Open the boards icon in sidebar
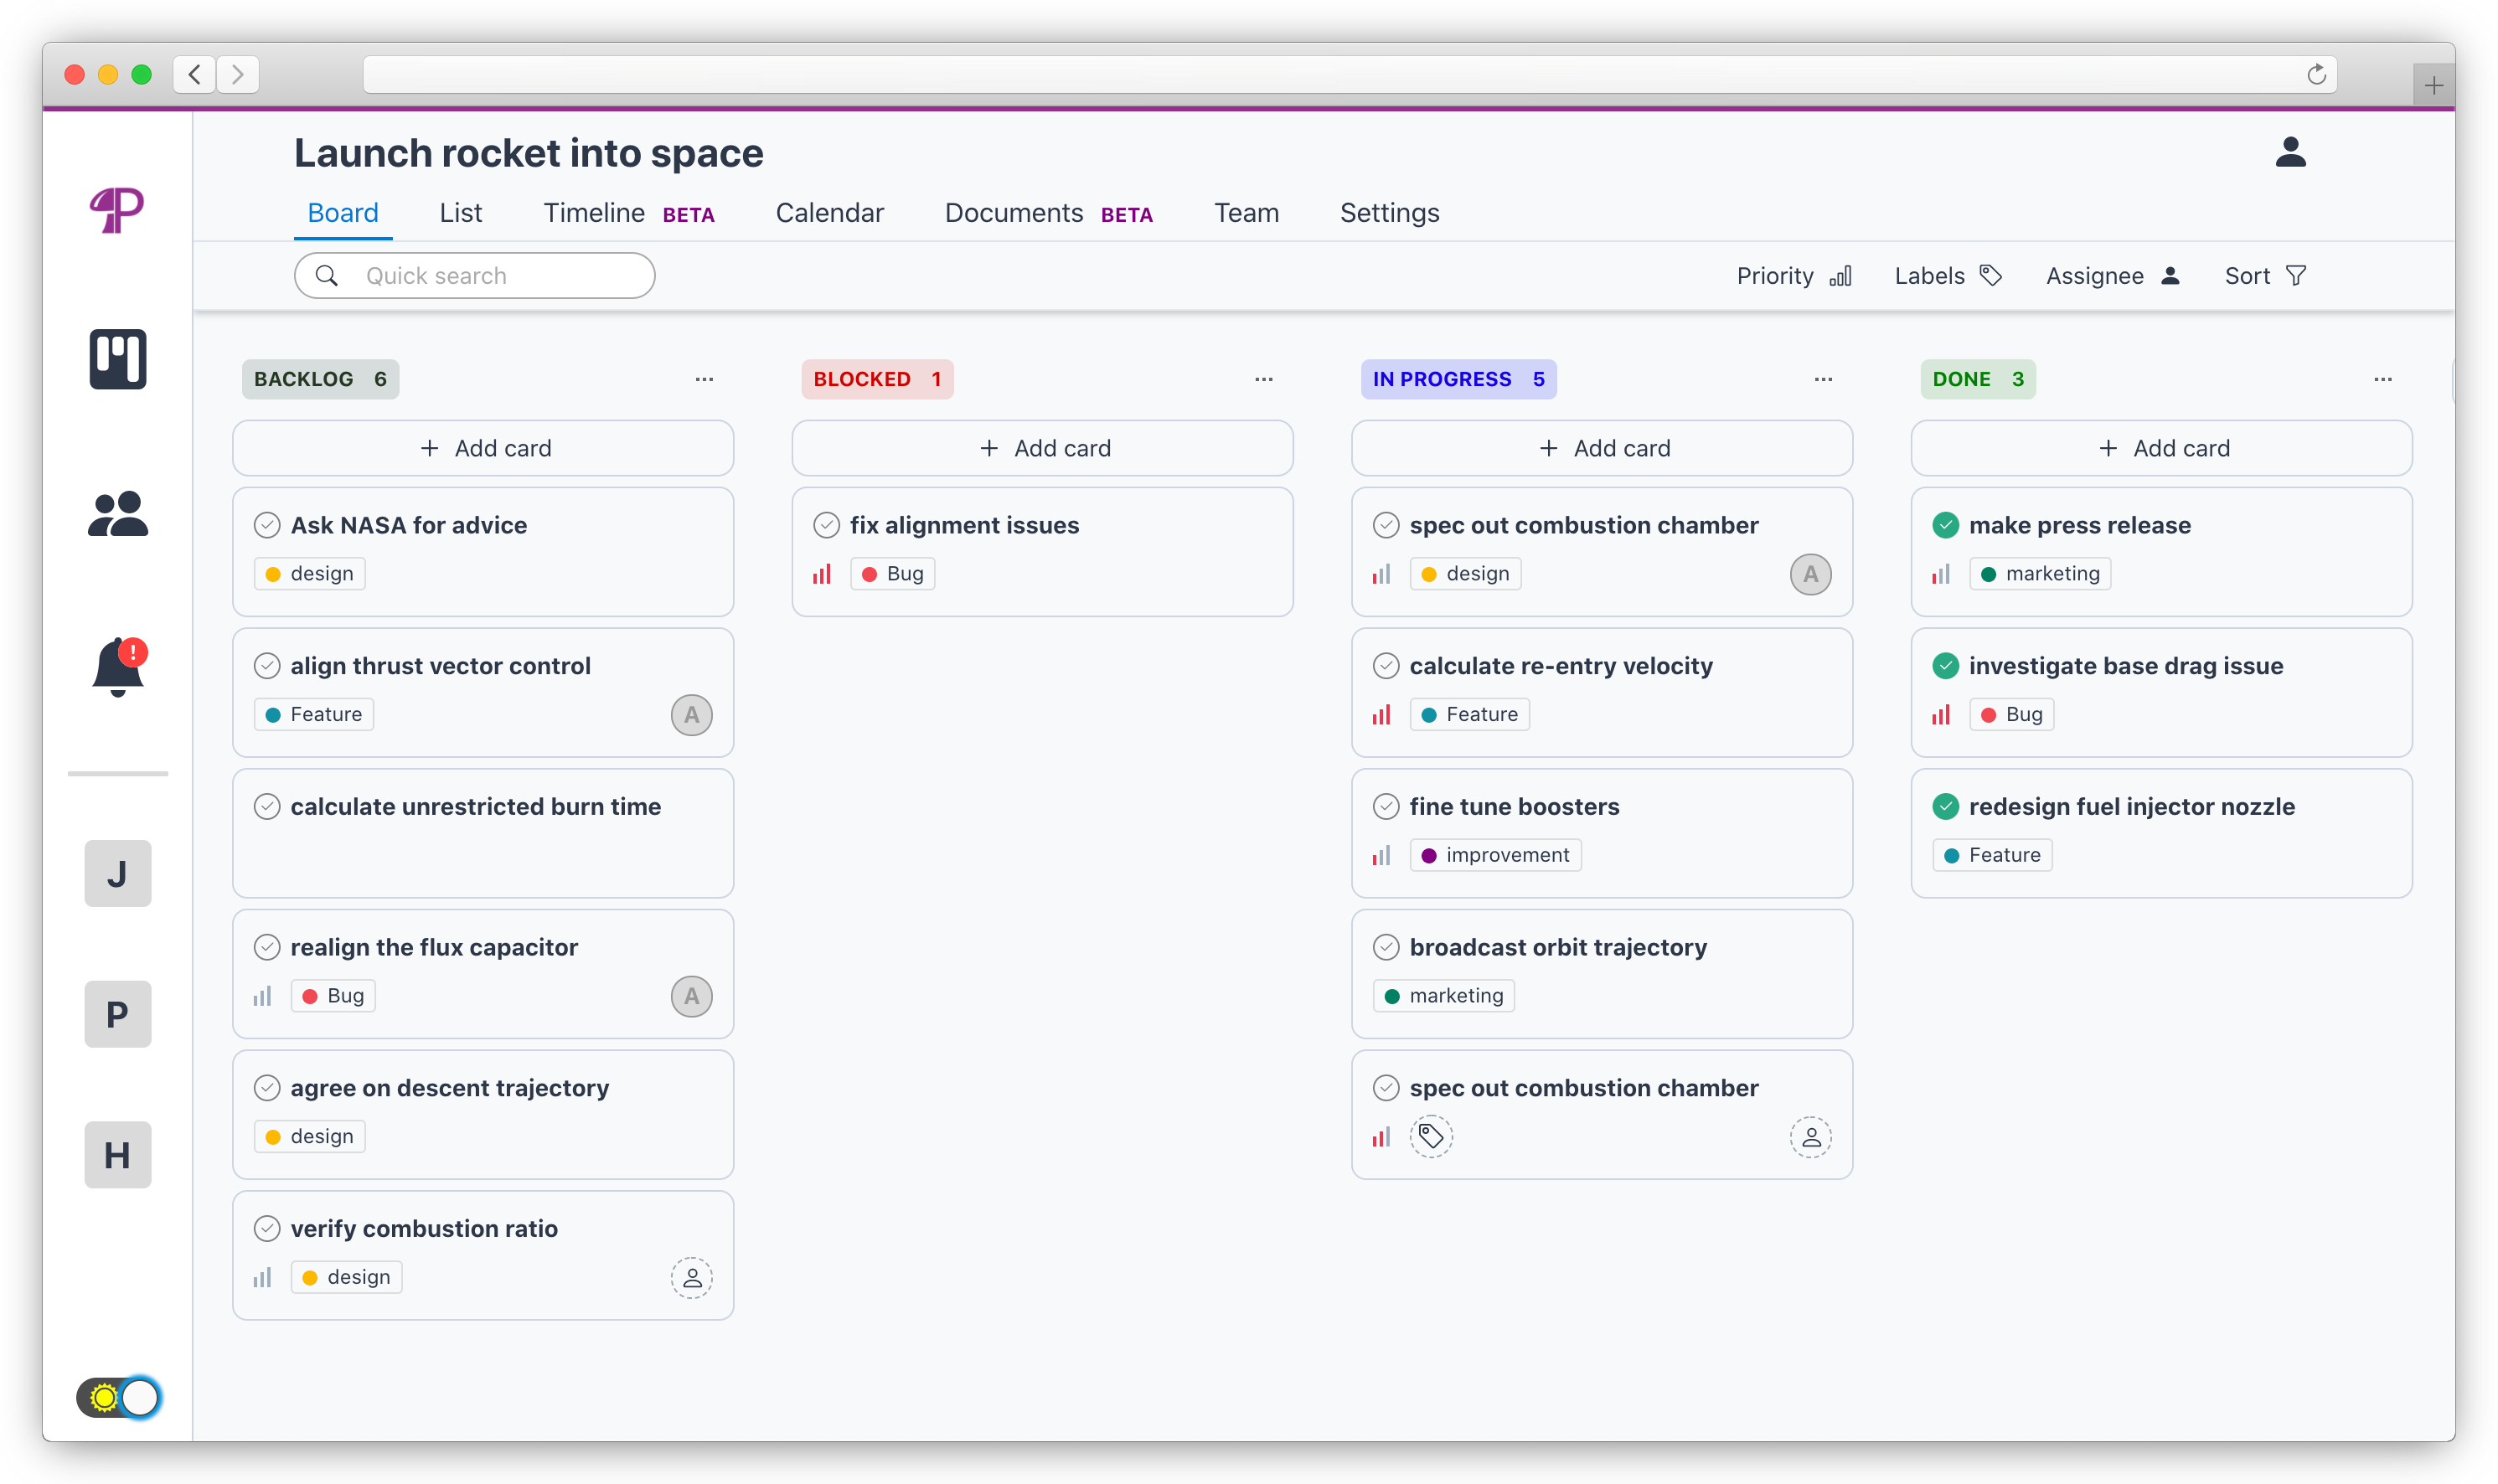Screen dimensions: 2498x1484 pyautogui.click(x=118, y=359)
